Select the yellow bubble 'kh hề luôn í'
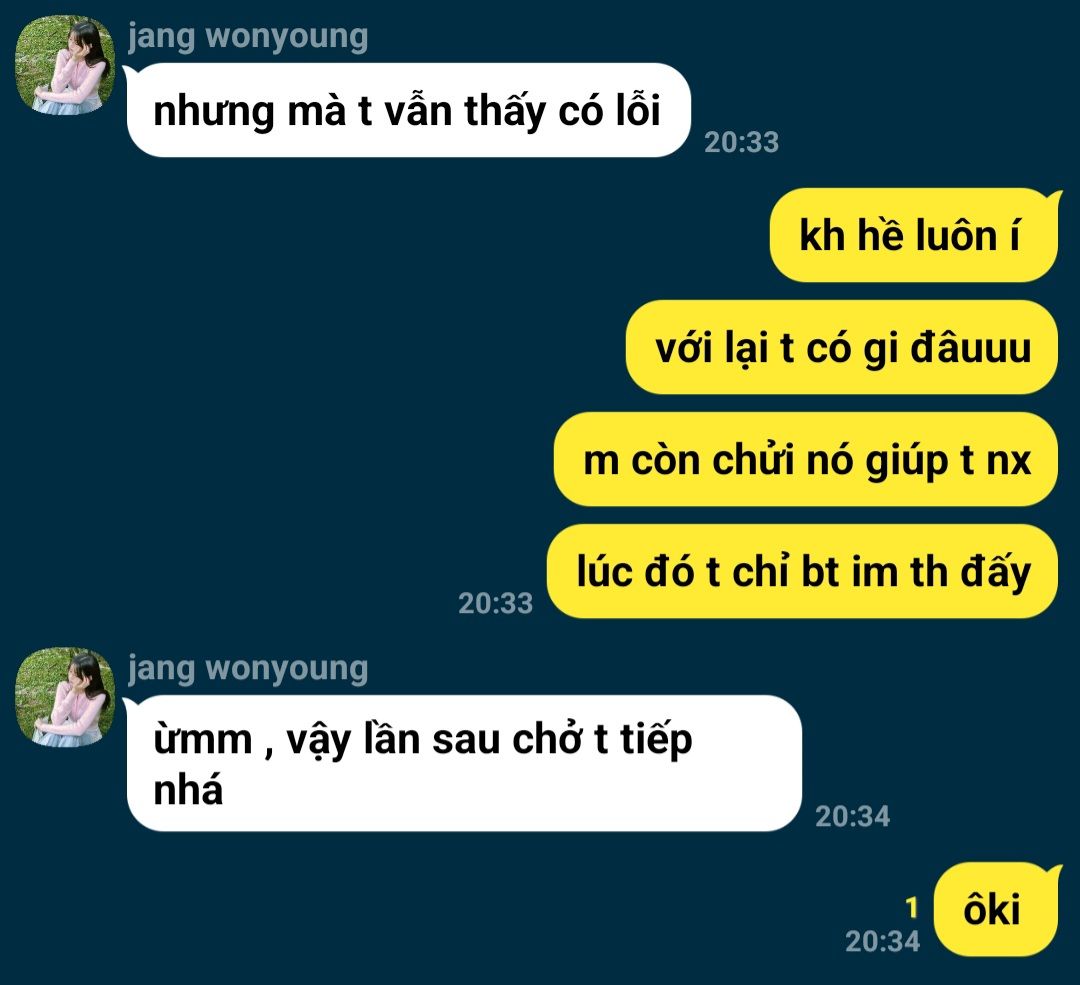 point(913,235)
